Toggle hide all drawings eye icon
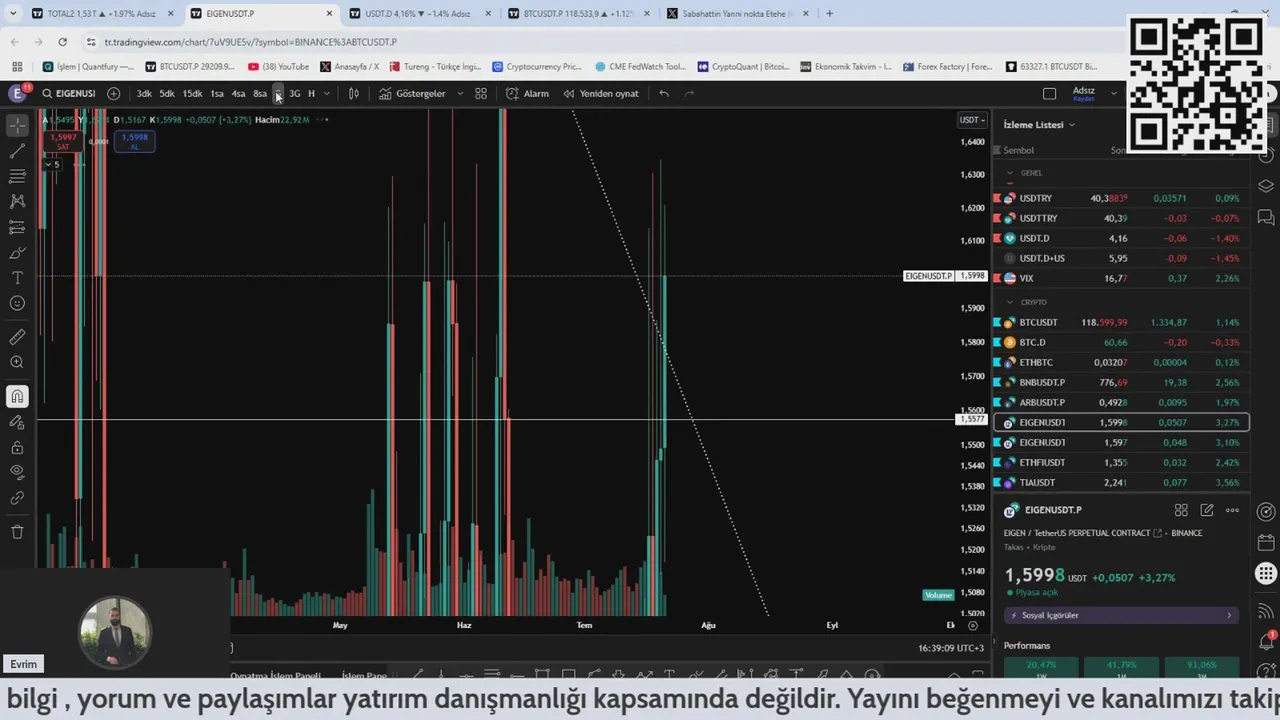 17,472
